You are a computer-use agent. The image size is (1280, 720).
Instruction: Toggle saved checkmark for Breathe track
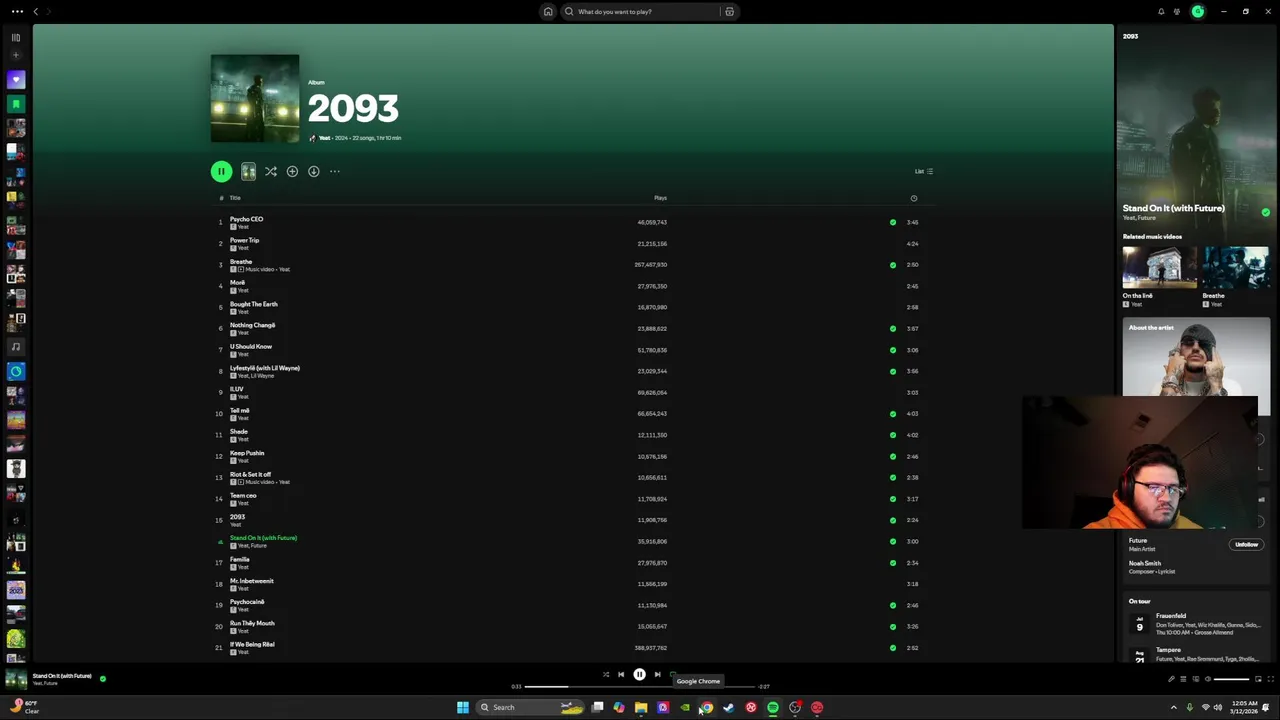[x=893, y=265]
